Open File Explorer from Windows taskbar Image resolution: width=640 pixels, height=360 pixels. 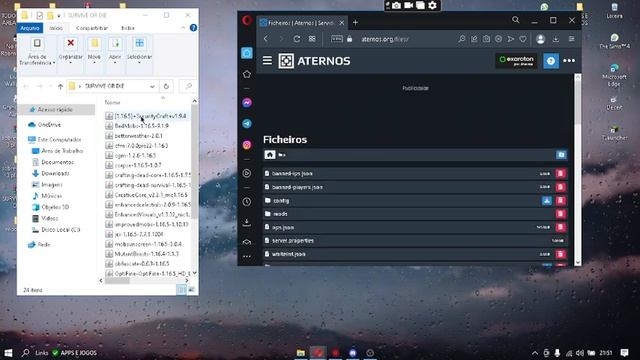point(301,353)
